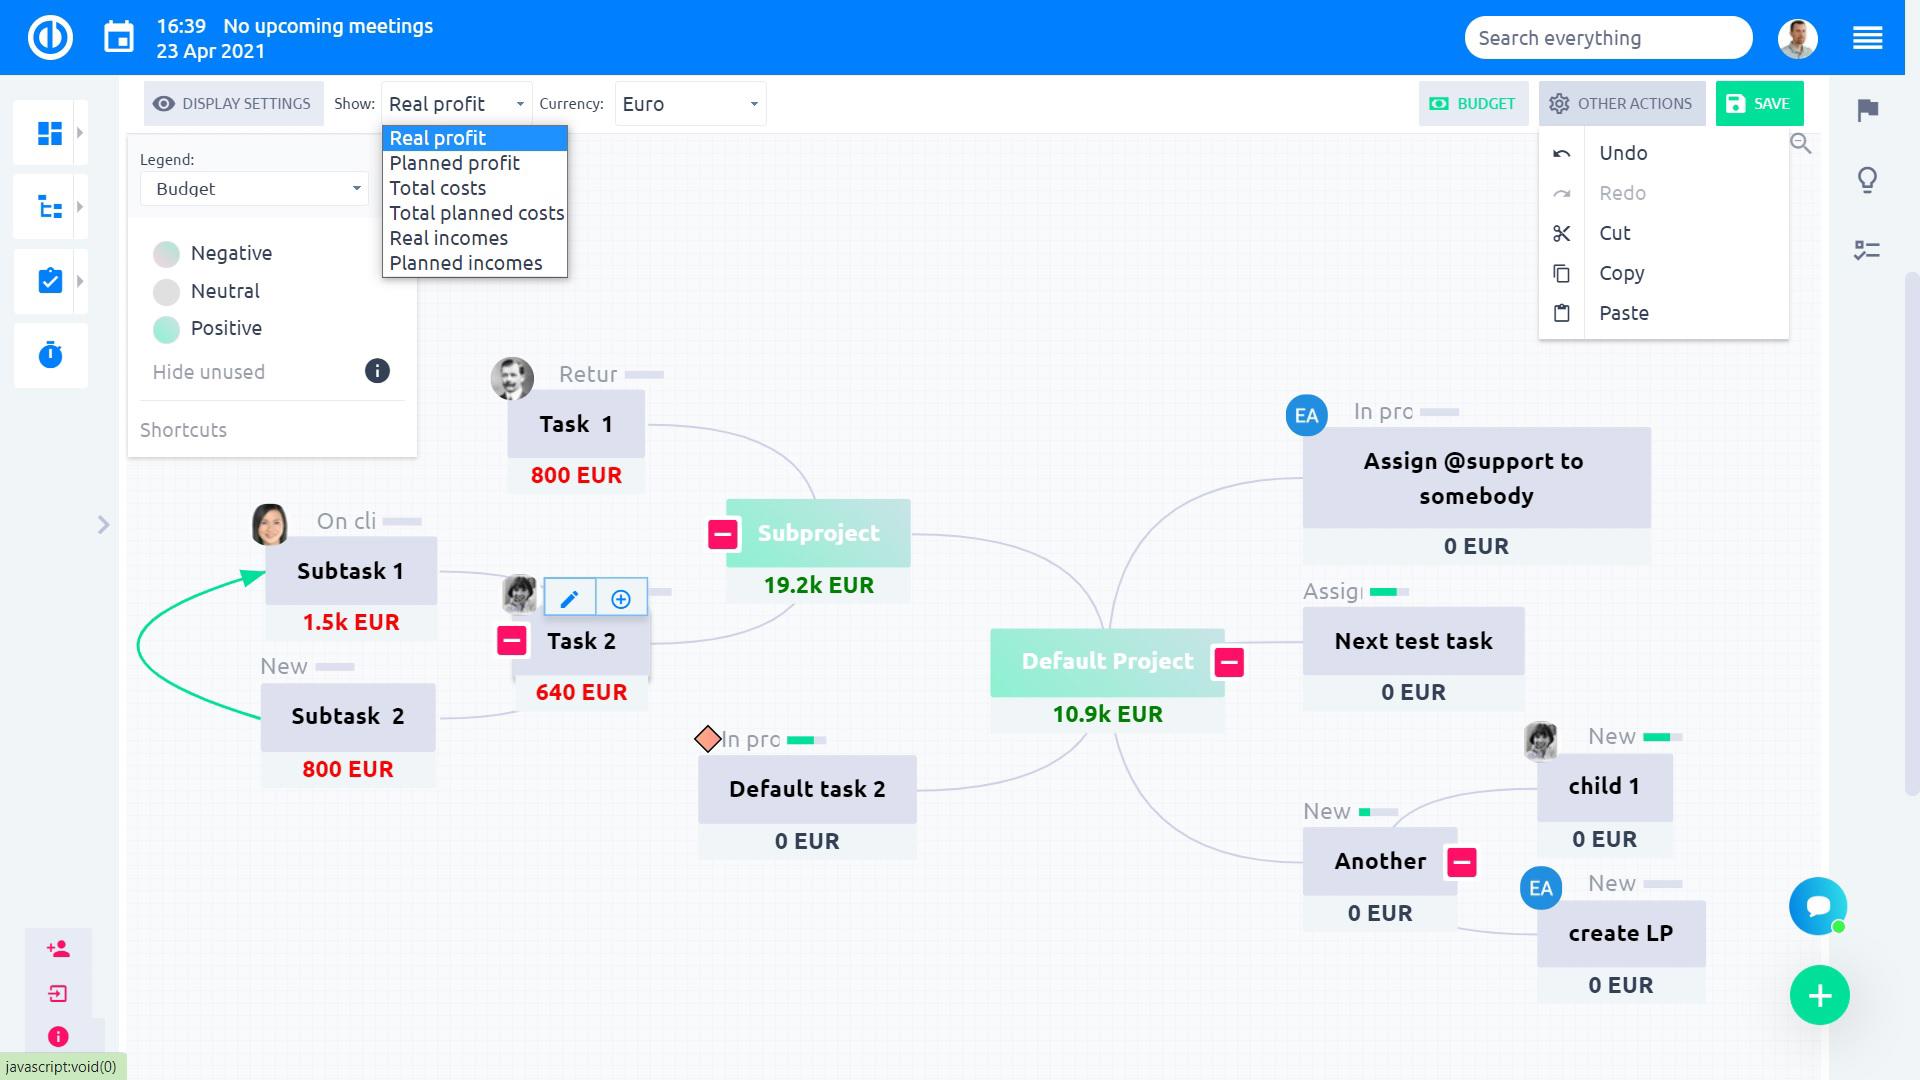
Task: Select Planned profit in Show list
Action: point(455,163)
